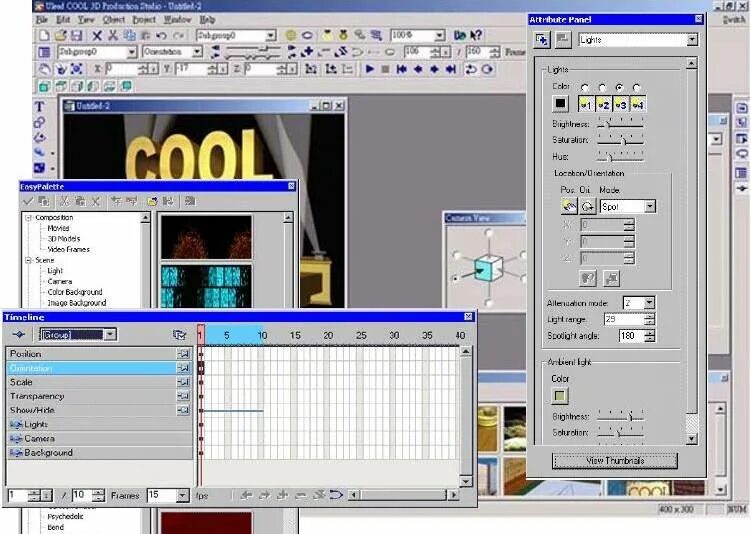Click the Save disk icon
751x534 pixels.
tap(77, 35)
